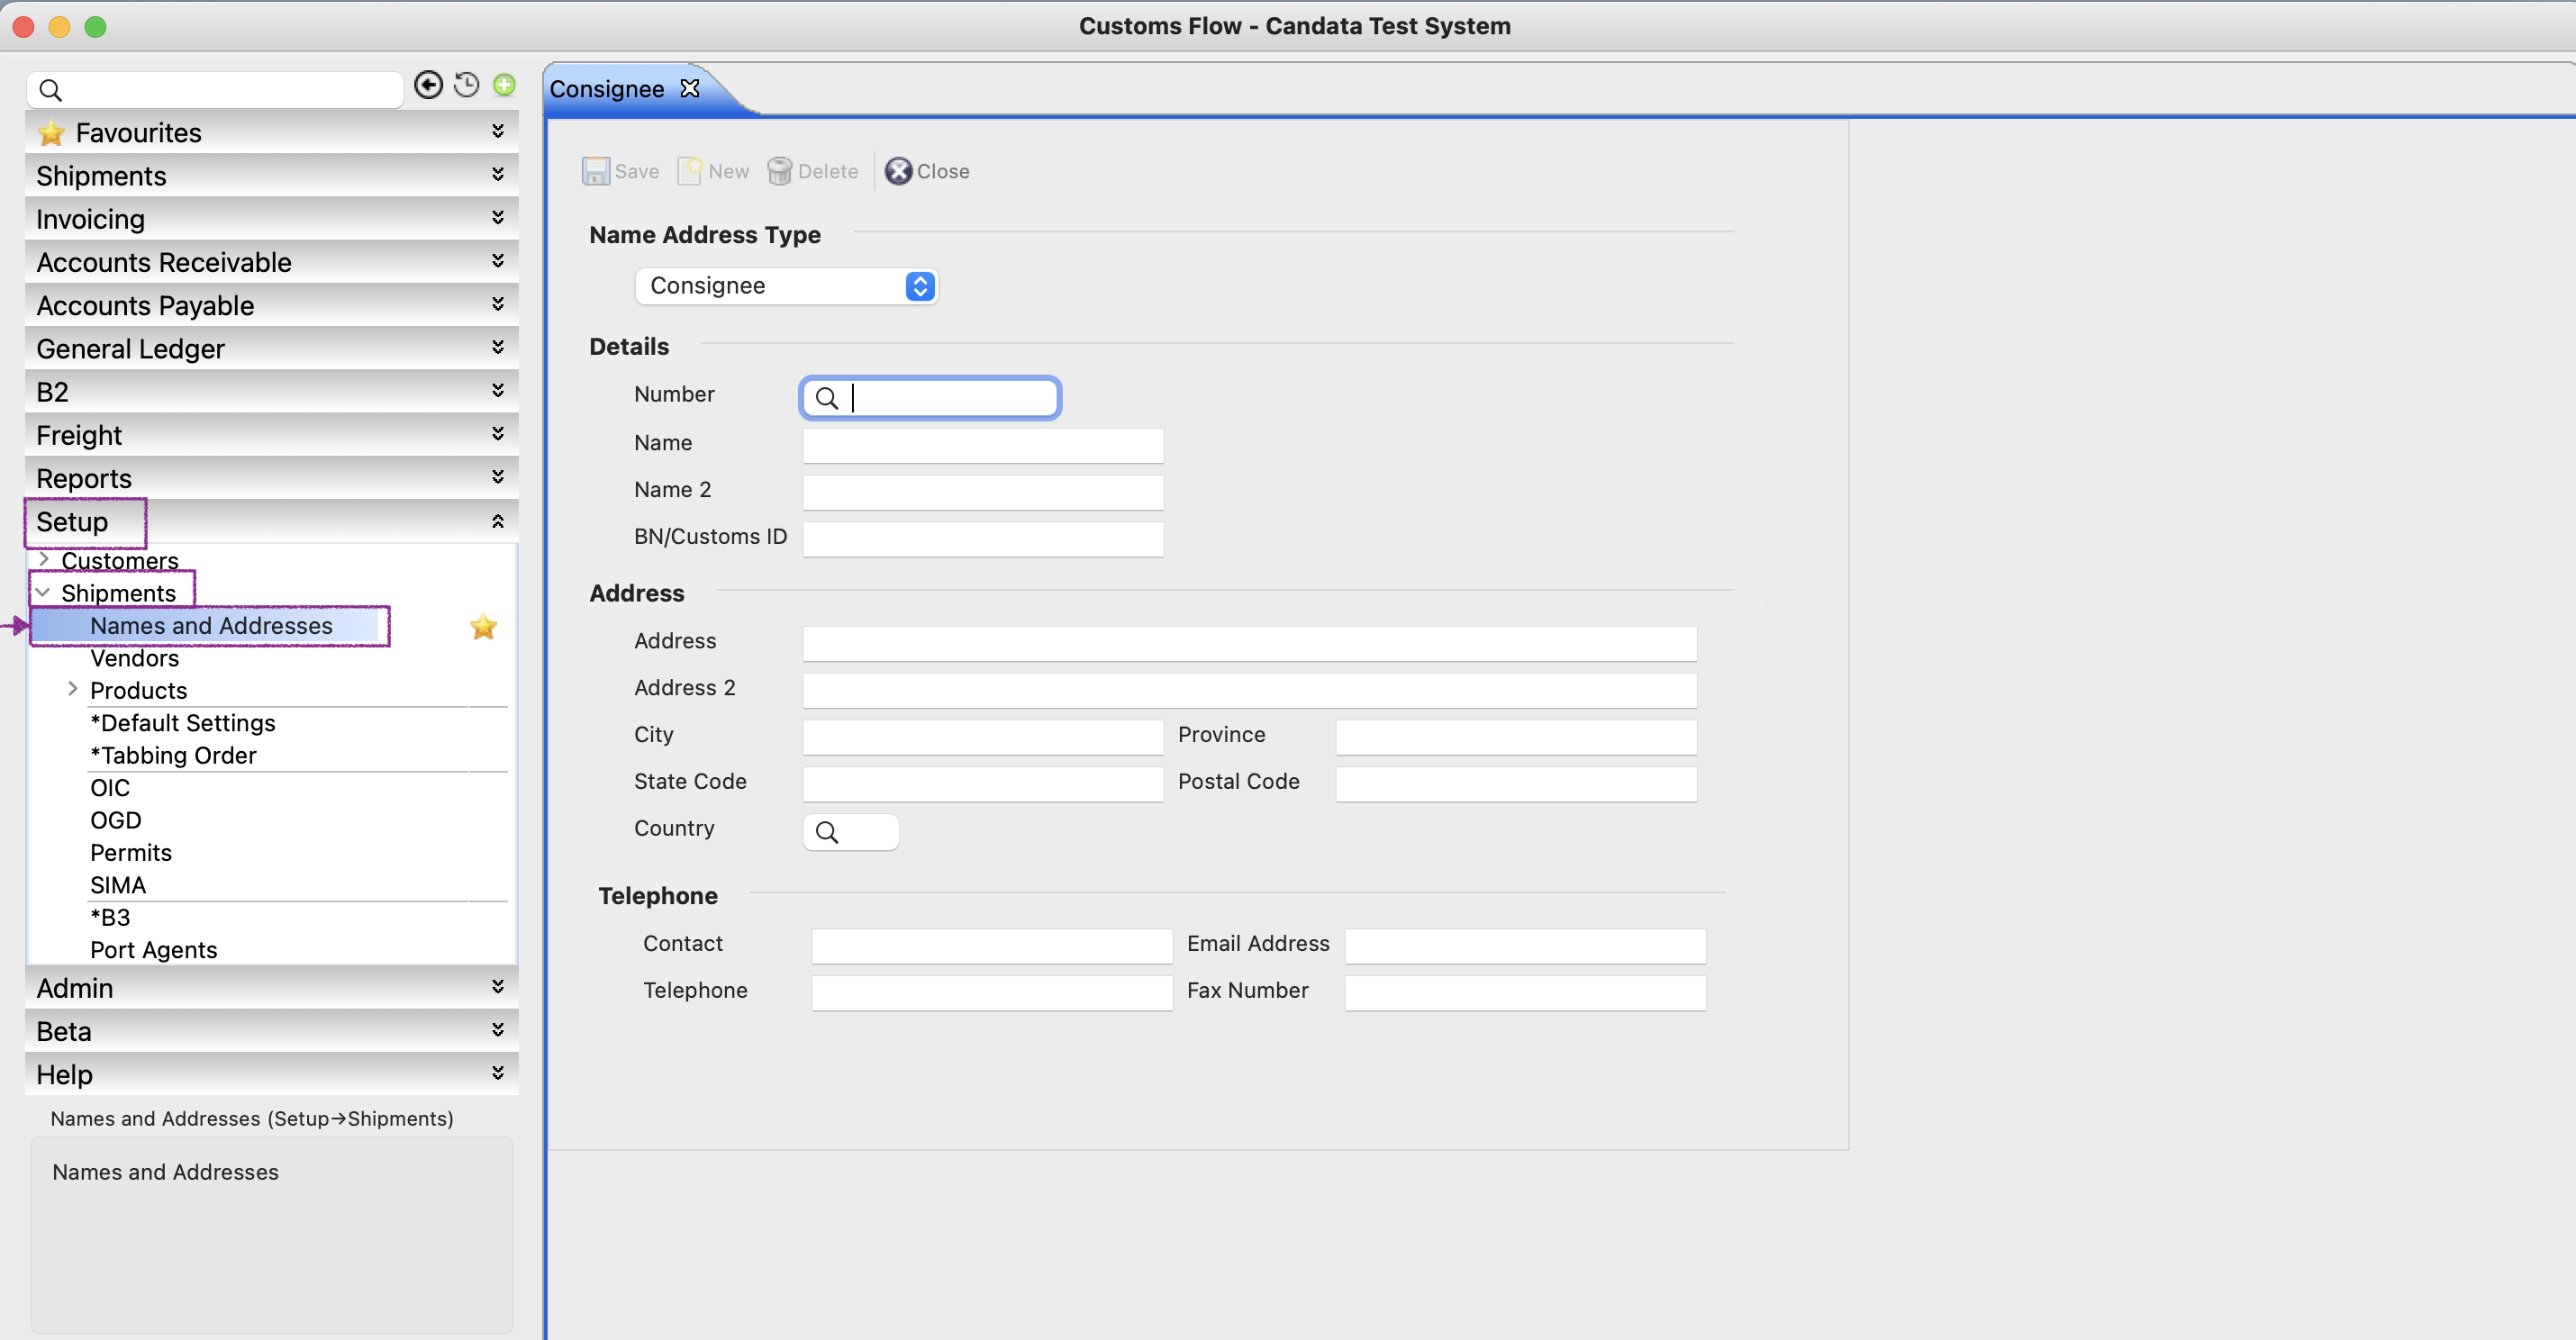The height and width of the screenshot is (1340, 2576).
Task: Click the Country lookup magnifier icon
Action: (826, 832)
